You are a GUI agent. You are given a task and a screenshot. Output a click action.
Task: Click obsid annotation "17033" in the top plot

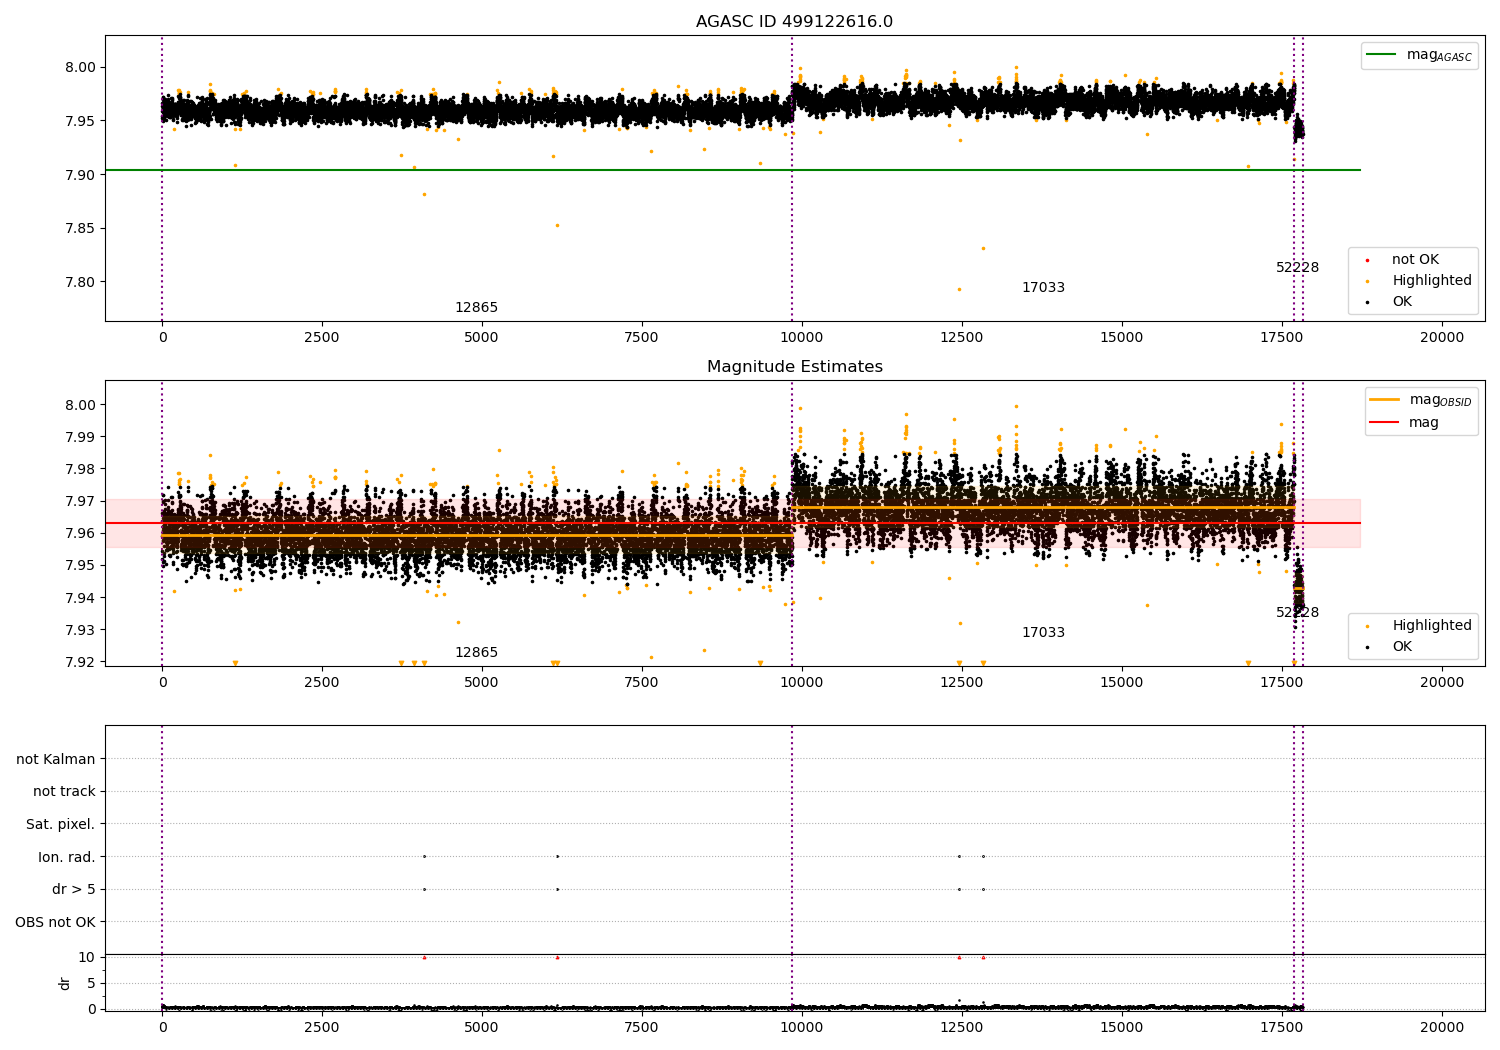[x=1043, y=288]
